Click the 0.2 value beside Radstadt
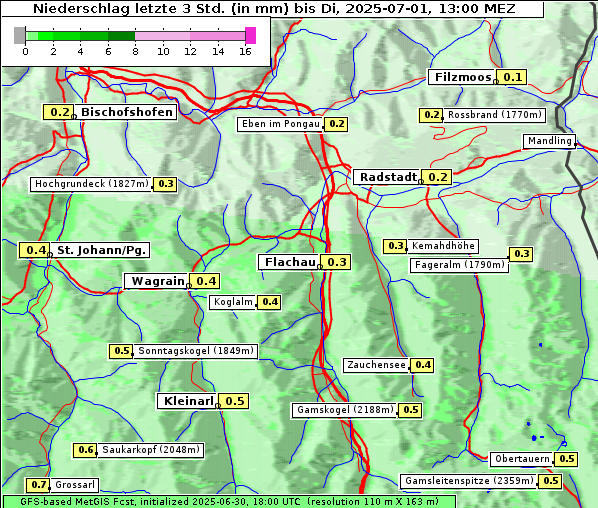The height and width of the screenshot is (508, 598). (x=437, y=177)
